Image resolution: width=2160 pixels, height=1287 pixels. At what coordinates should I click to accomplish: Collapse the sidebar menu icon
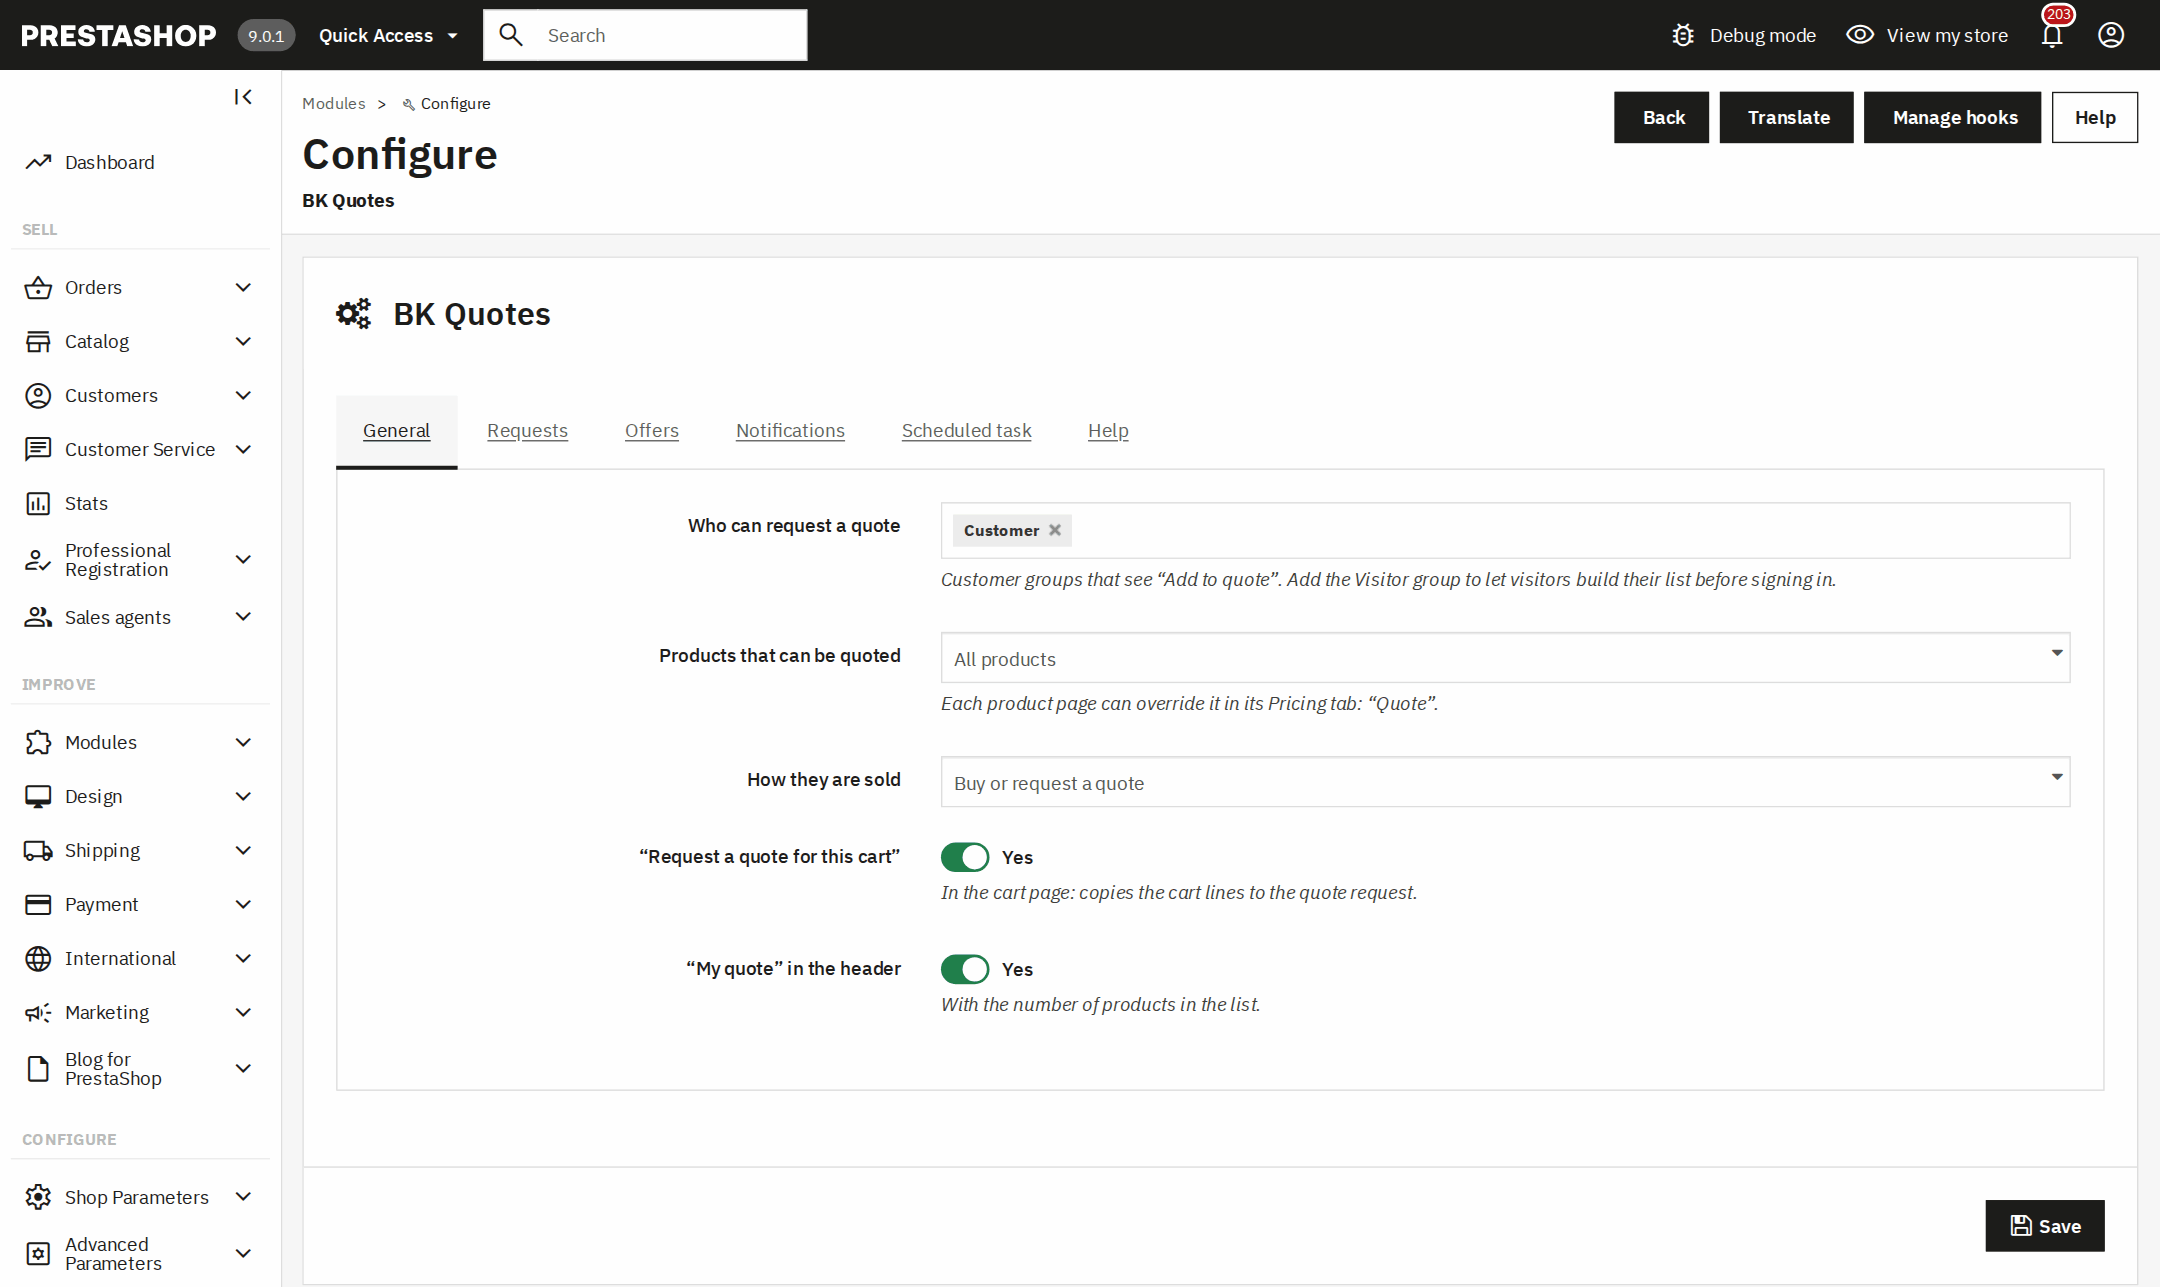point(243,97)
